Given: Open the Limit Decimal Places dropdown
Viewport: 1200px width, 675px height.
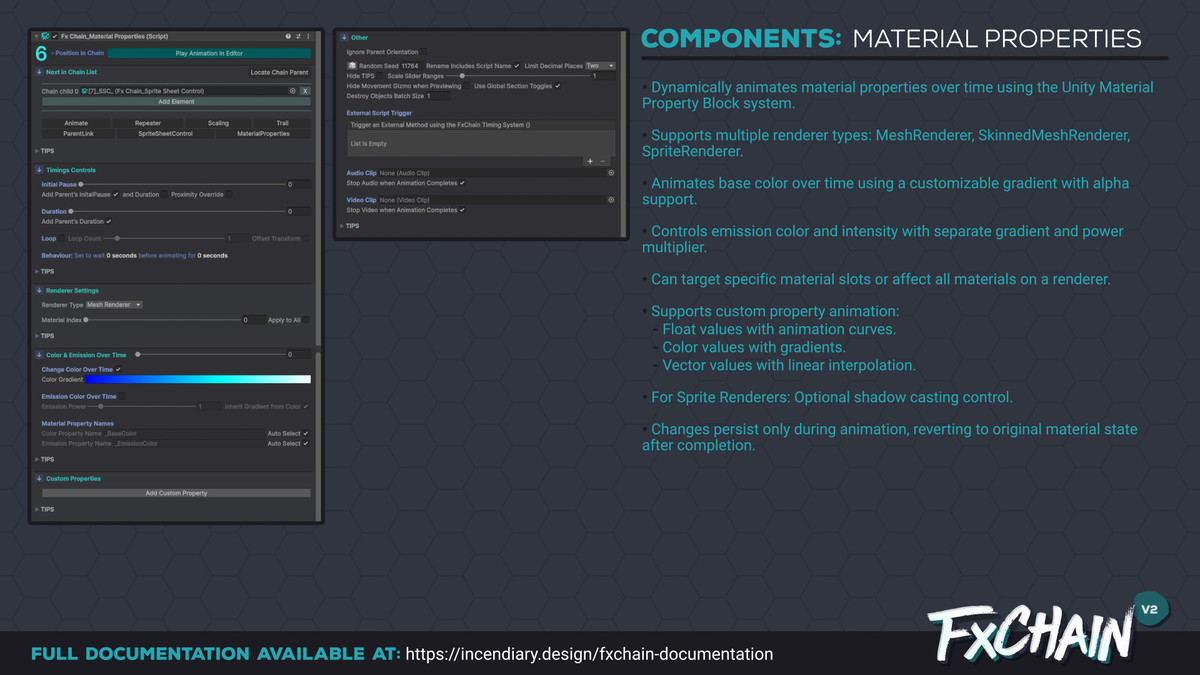Looking at the screenshot, I should (x=601, y=66).
